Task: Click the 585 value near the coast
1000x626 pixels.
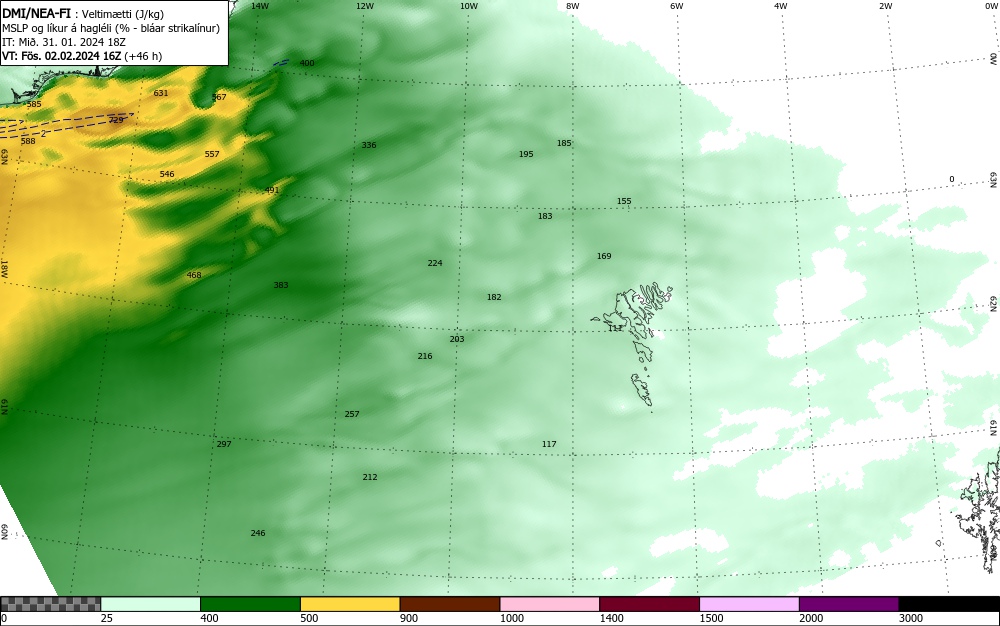Action: coord(34,104)
